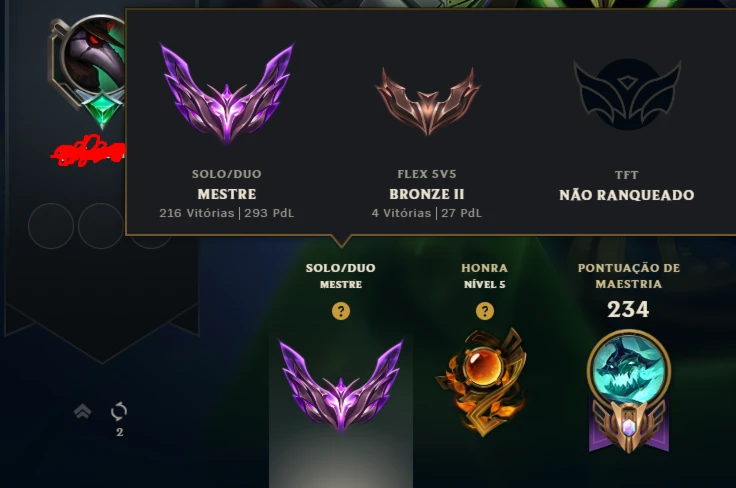Click the SOLO/DUO MESTRE heading
Viewport: 736px width, 488px height.
click(x=341, y=275)
